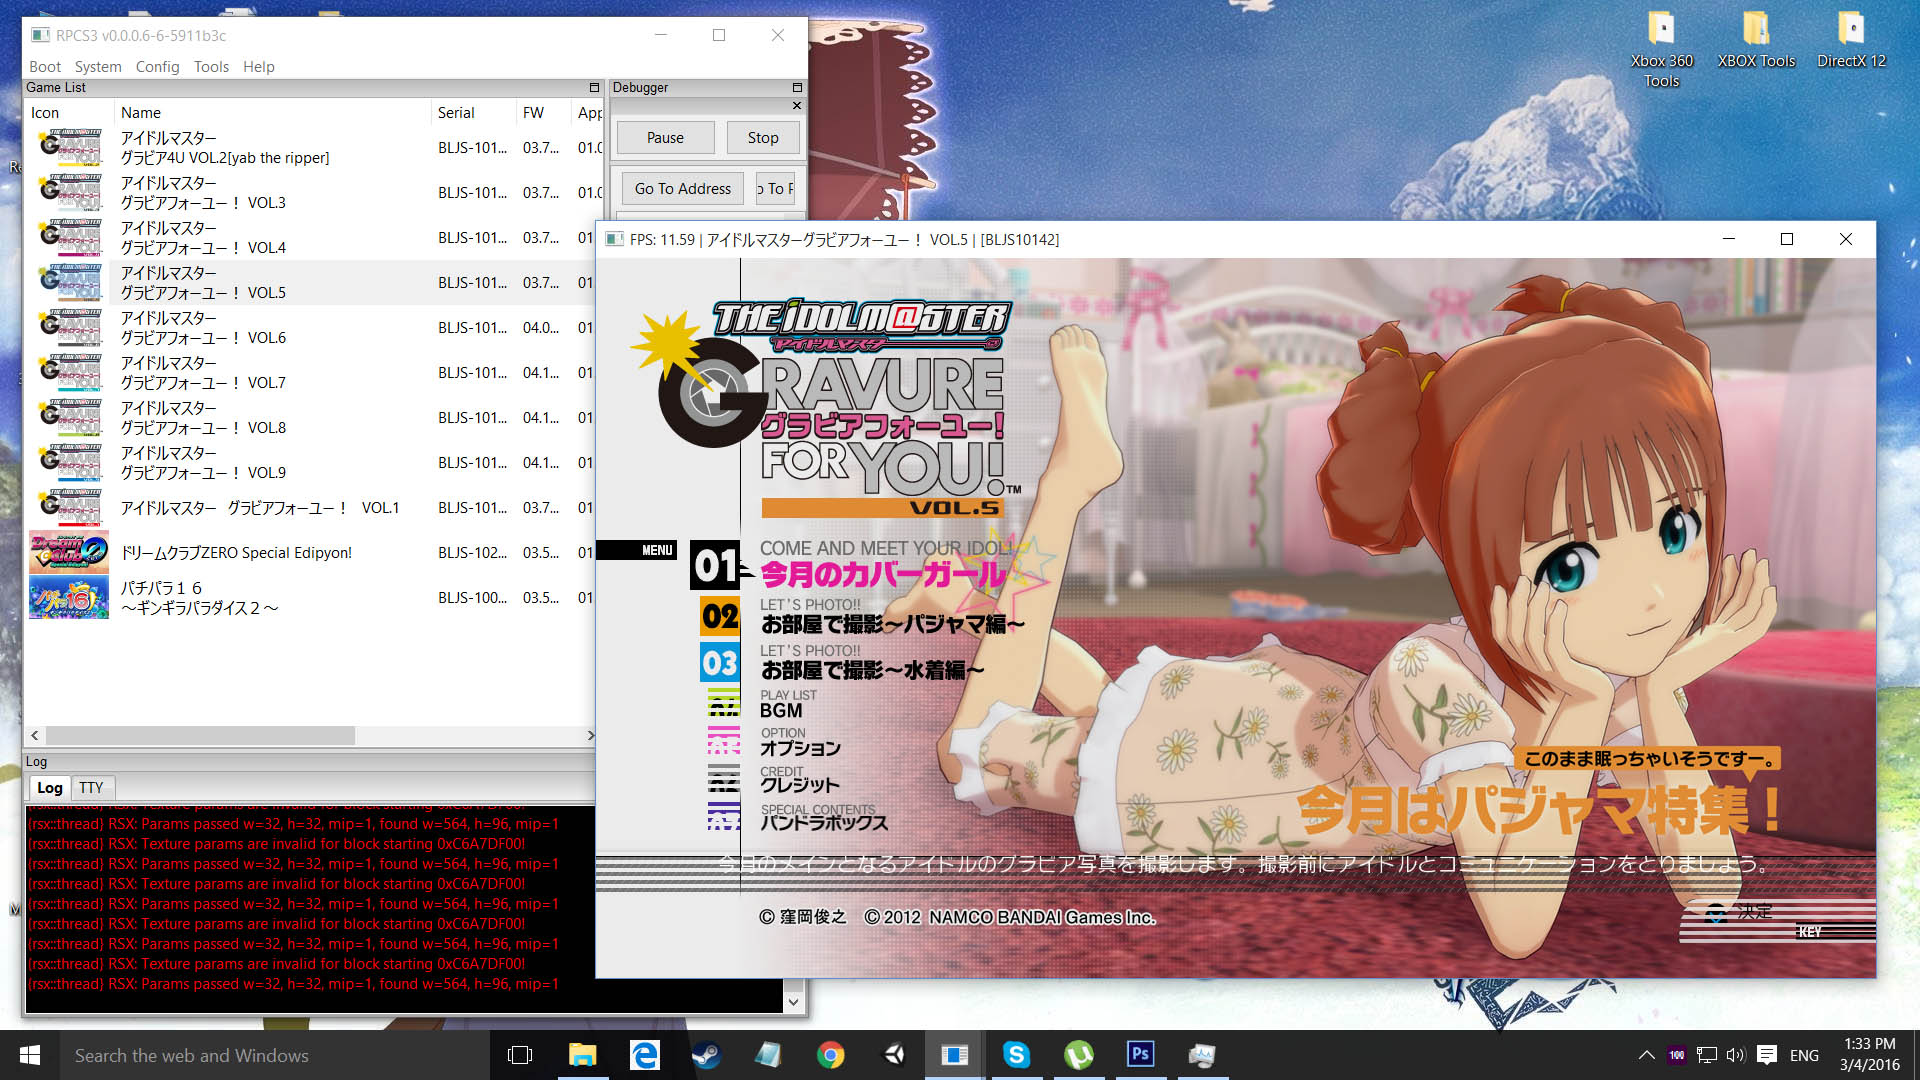Select the game icon for VOL.5 entry

pos(69,282)
